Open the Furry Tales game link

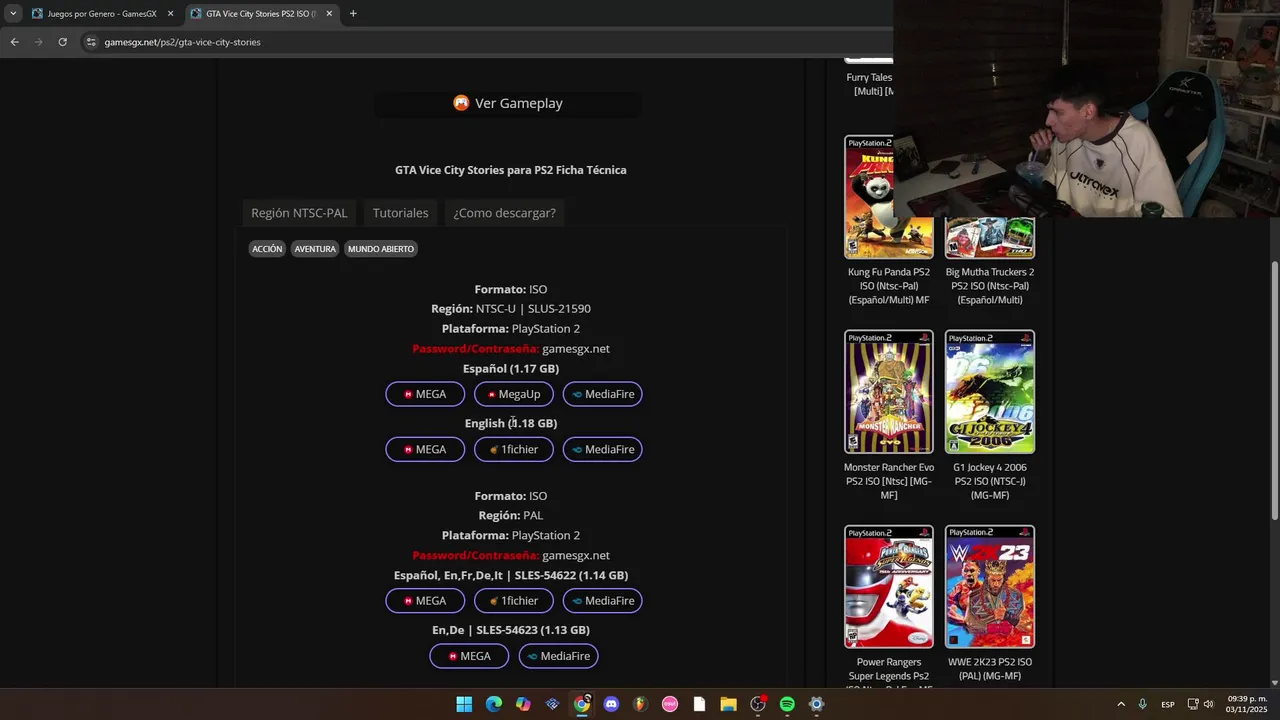pyautogui.click(x=869, y=84)
